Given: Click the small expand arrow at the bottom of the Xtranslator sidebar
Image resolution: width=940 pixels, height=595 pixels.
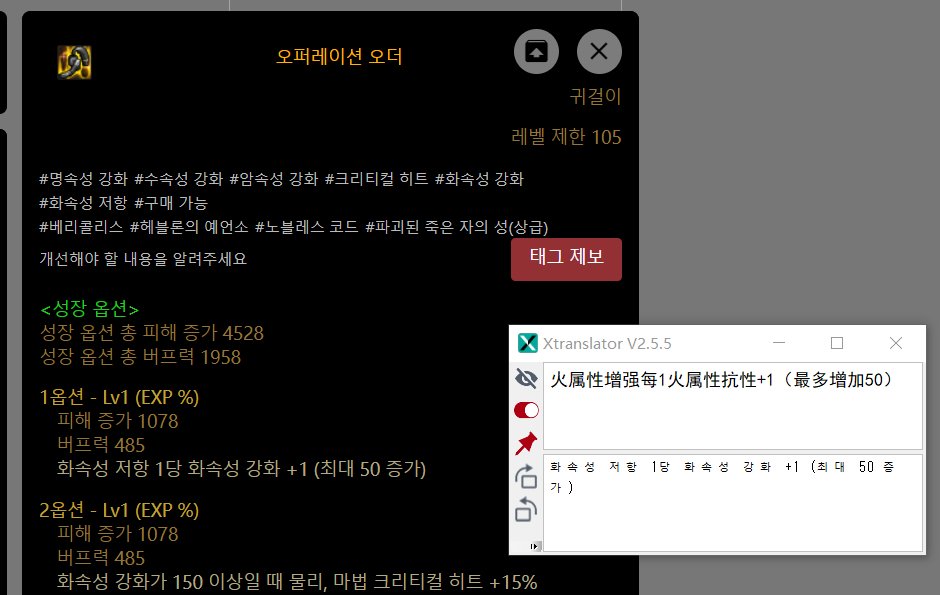Looking at the screenshot, I should coord(534,546).
